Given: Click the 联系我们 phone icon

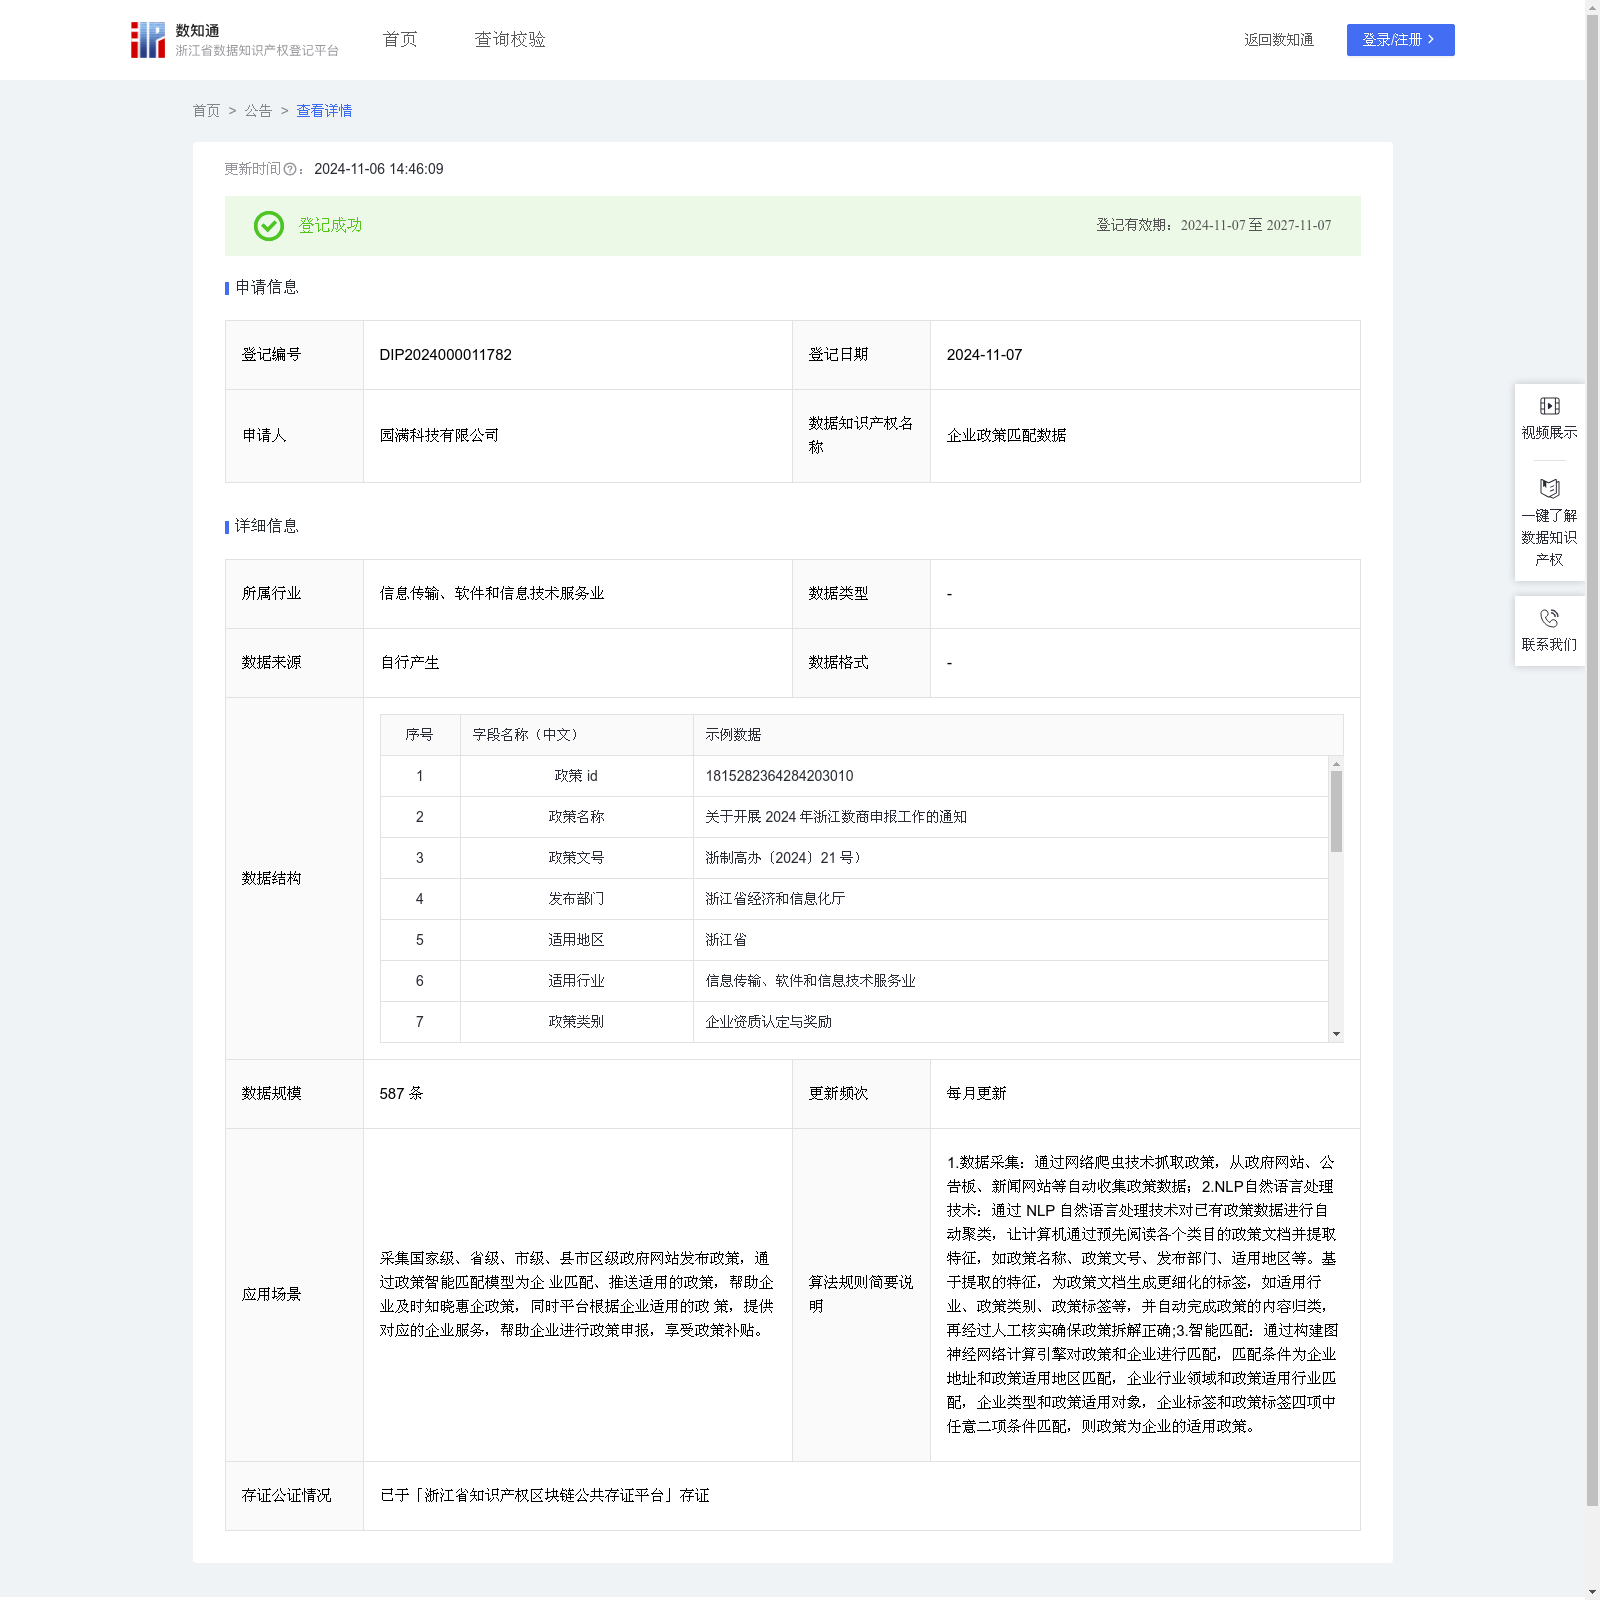Looking at the screenshot, I should 1549,619.
